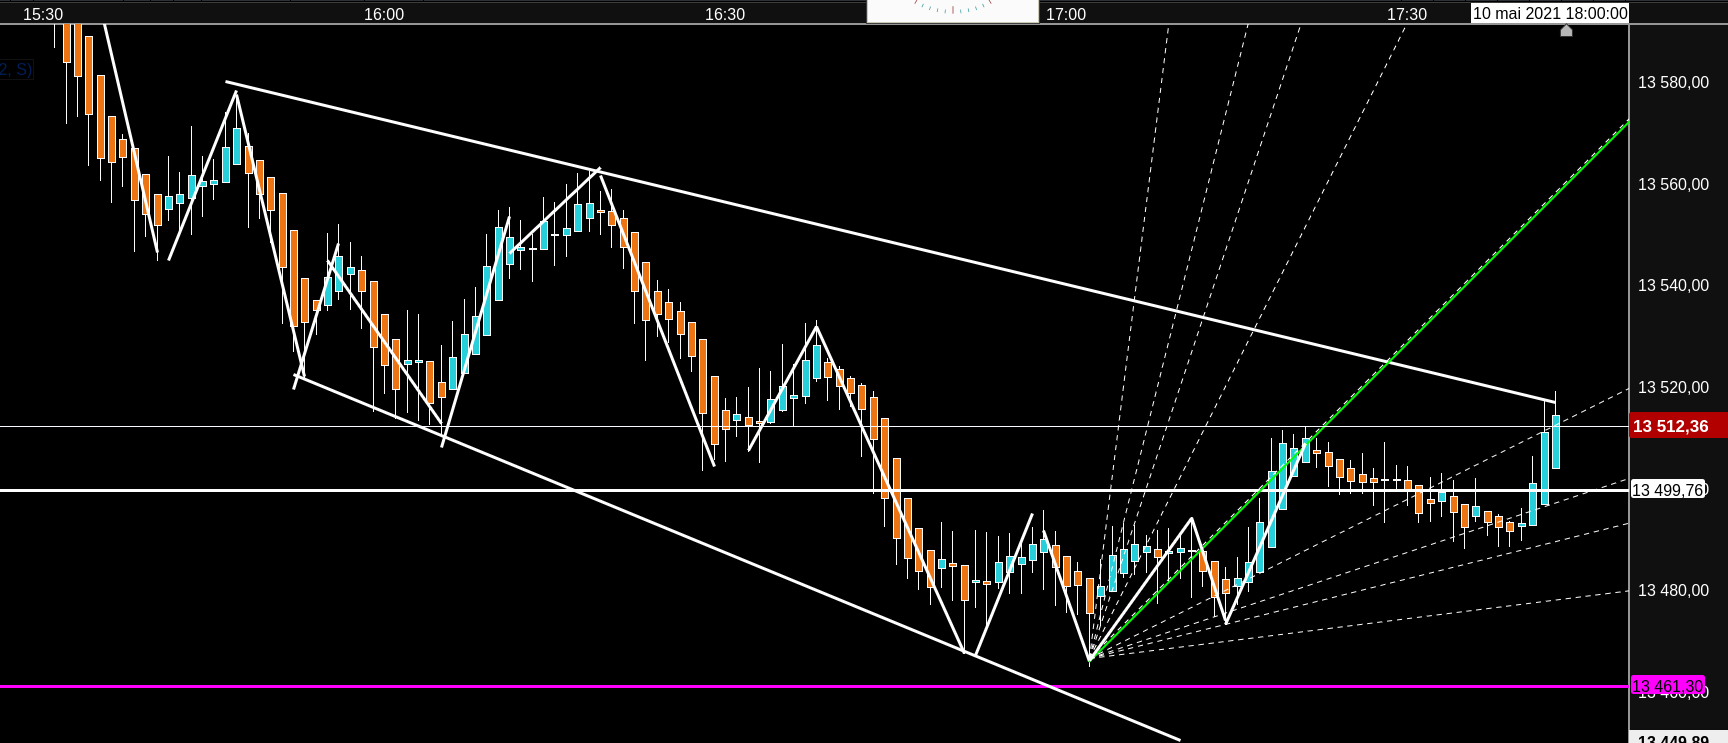Select the magenta 13 461,30 price tag
1728x743 pixels.
point(1667,686)
